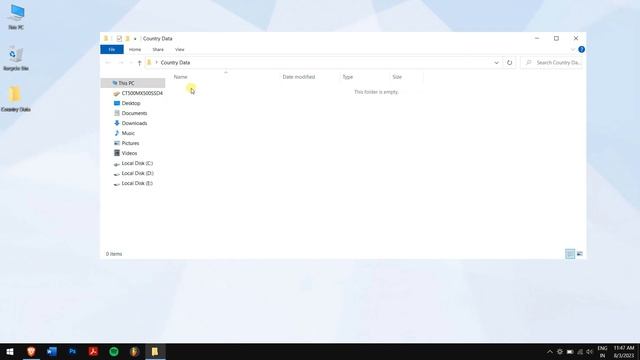Open the Windows Start menu
640x360 pixels.
pyautogui.click(x=10, y=351)
